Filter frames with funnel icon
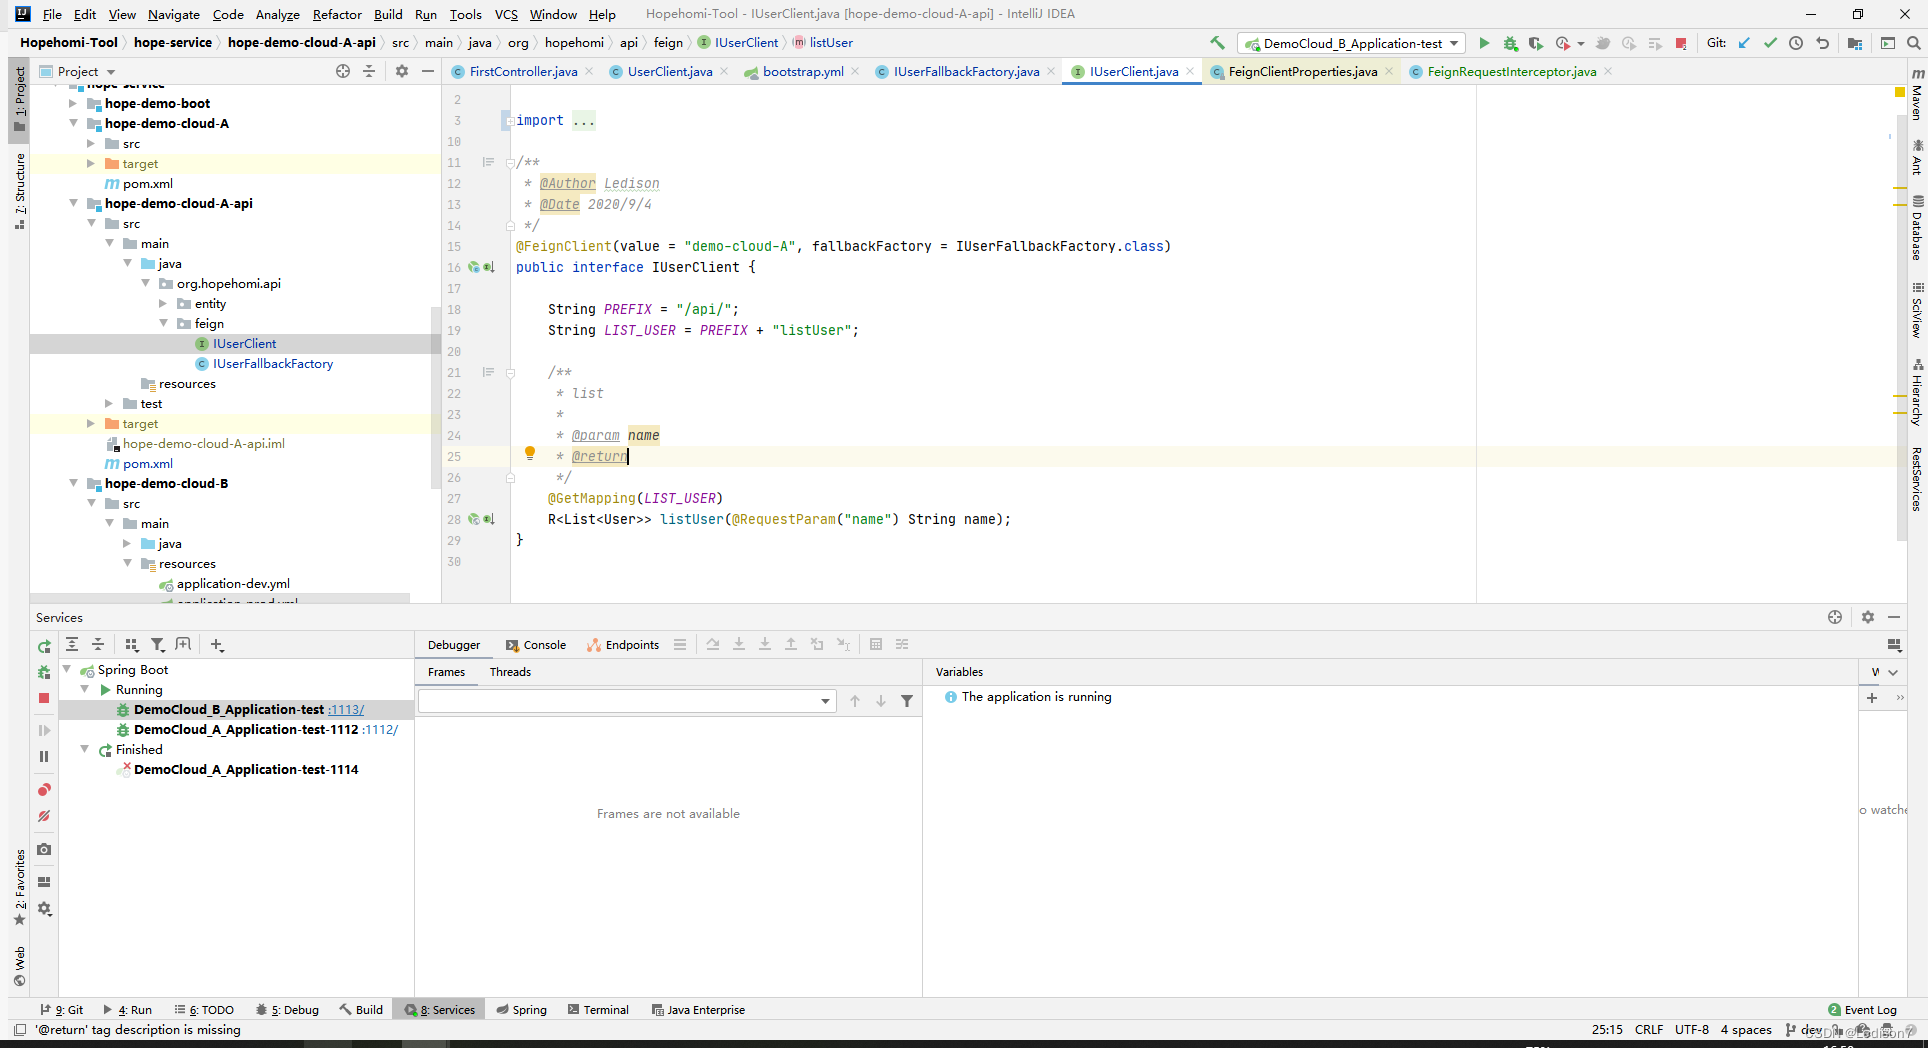The width and height of the screenshot is (1928, 1048). click(x=907, y=701)
